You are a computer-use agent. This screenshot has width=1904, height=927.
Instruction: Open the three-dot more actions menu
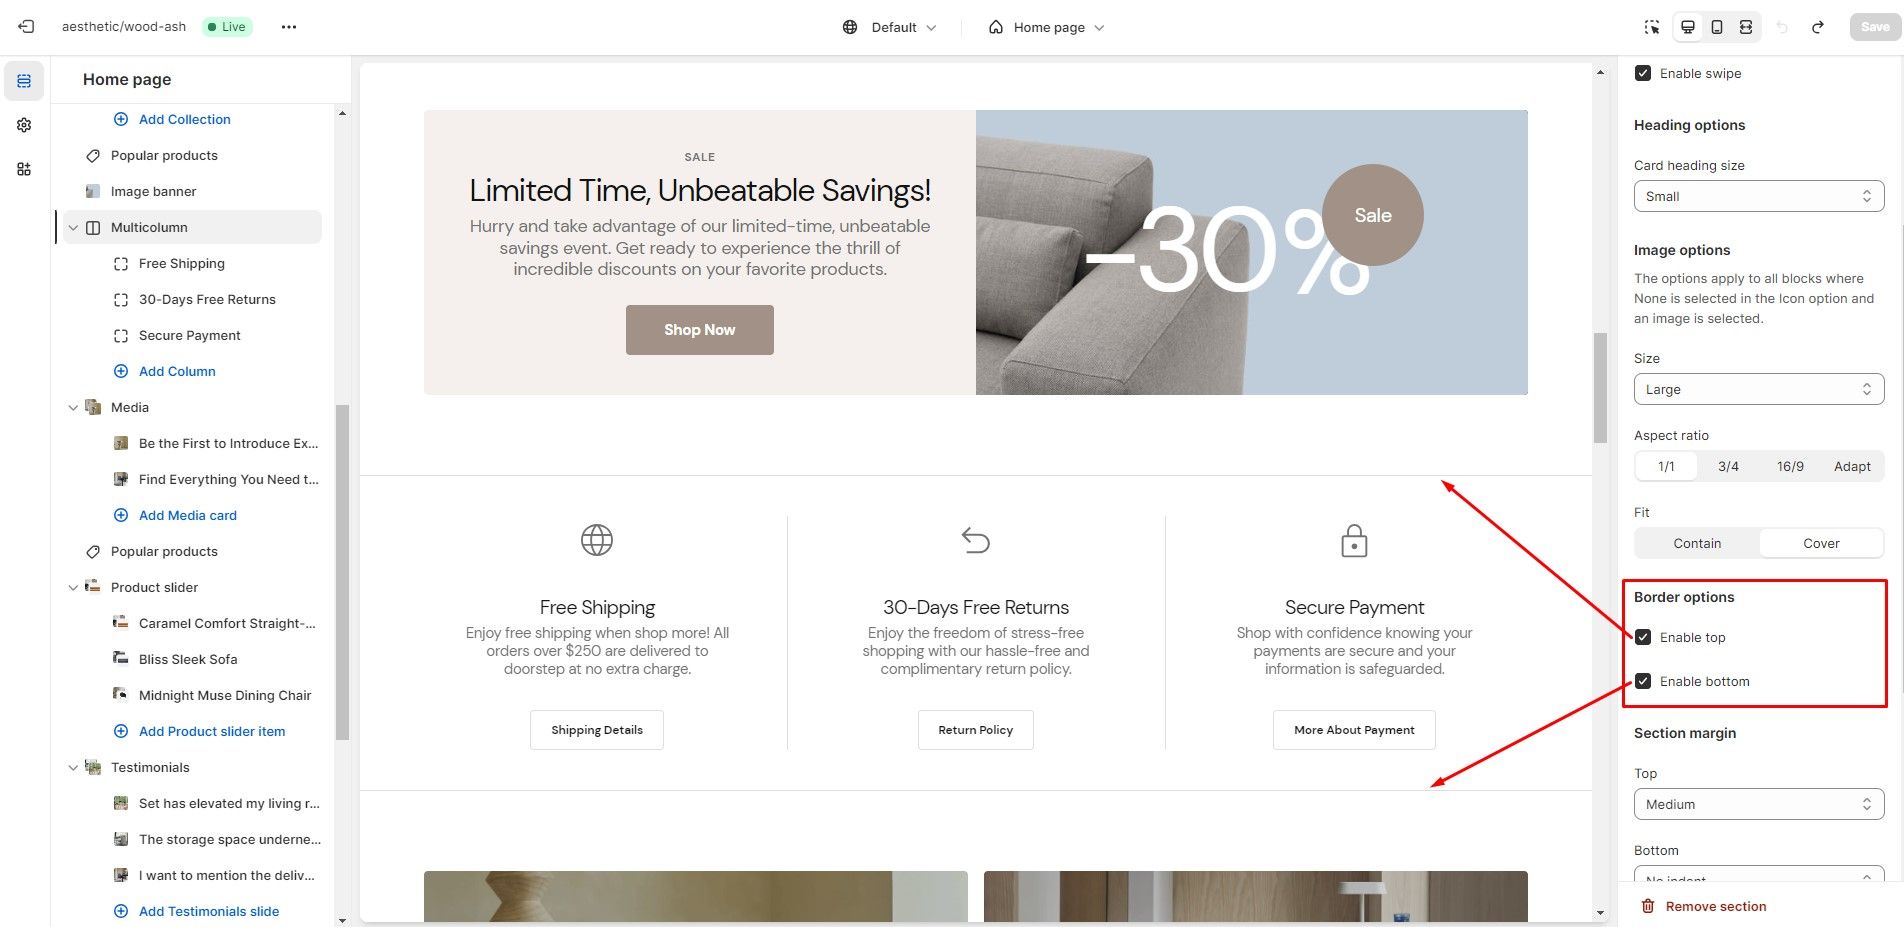coord(289,27)
